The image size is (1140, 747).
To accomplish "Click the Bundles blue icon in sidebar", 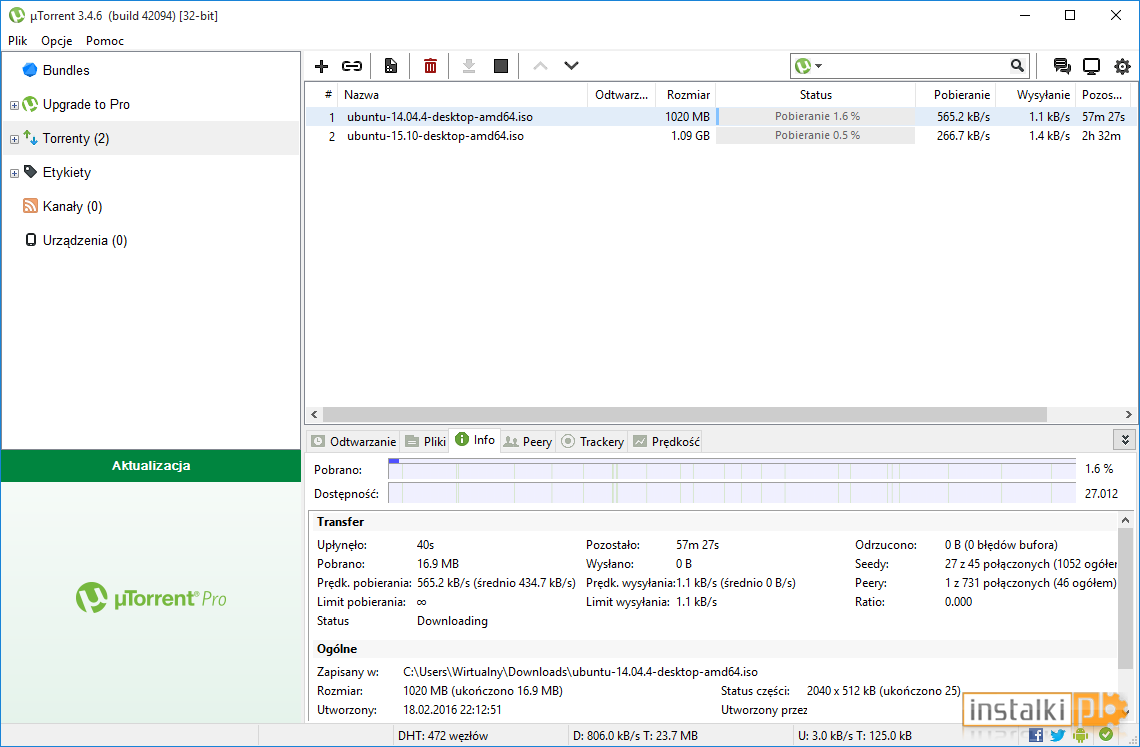I will tap(30, 70).
